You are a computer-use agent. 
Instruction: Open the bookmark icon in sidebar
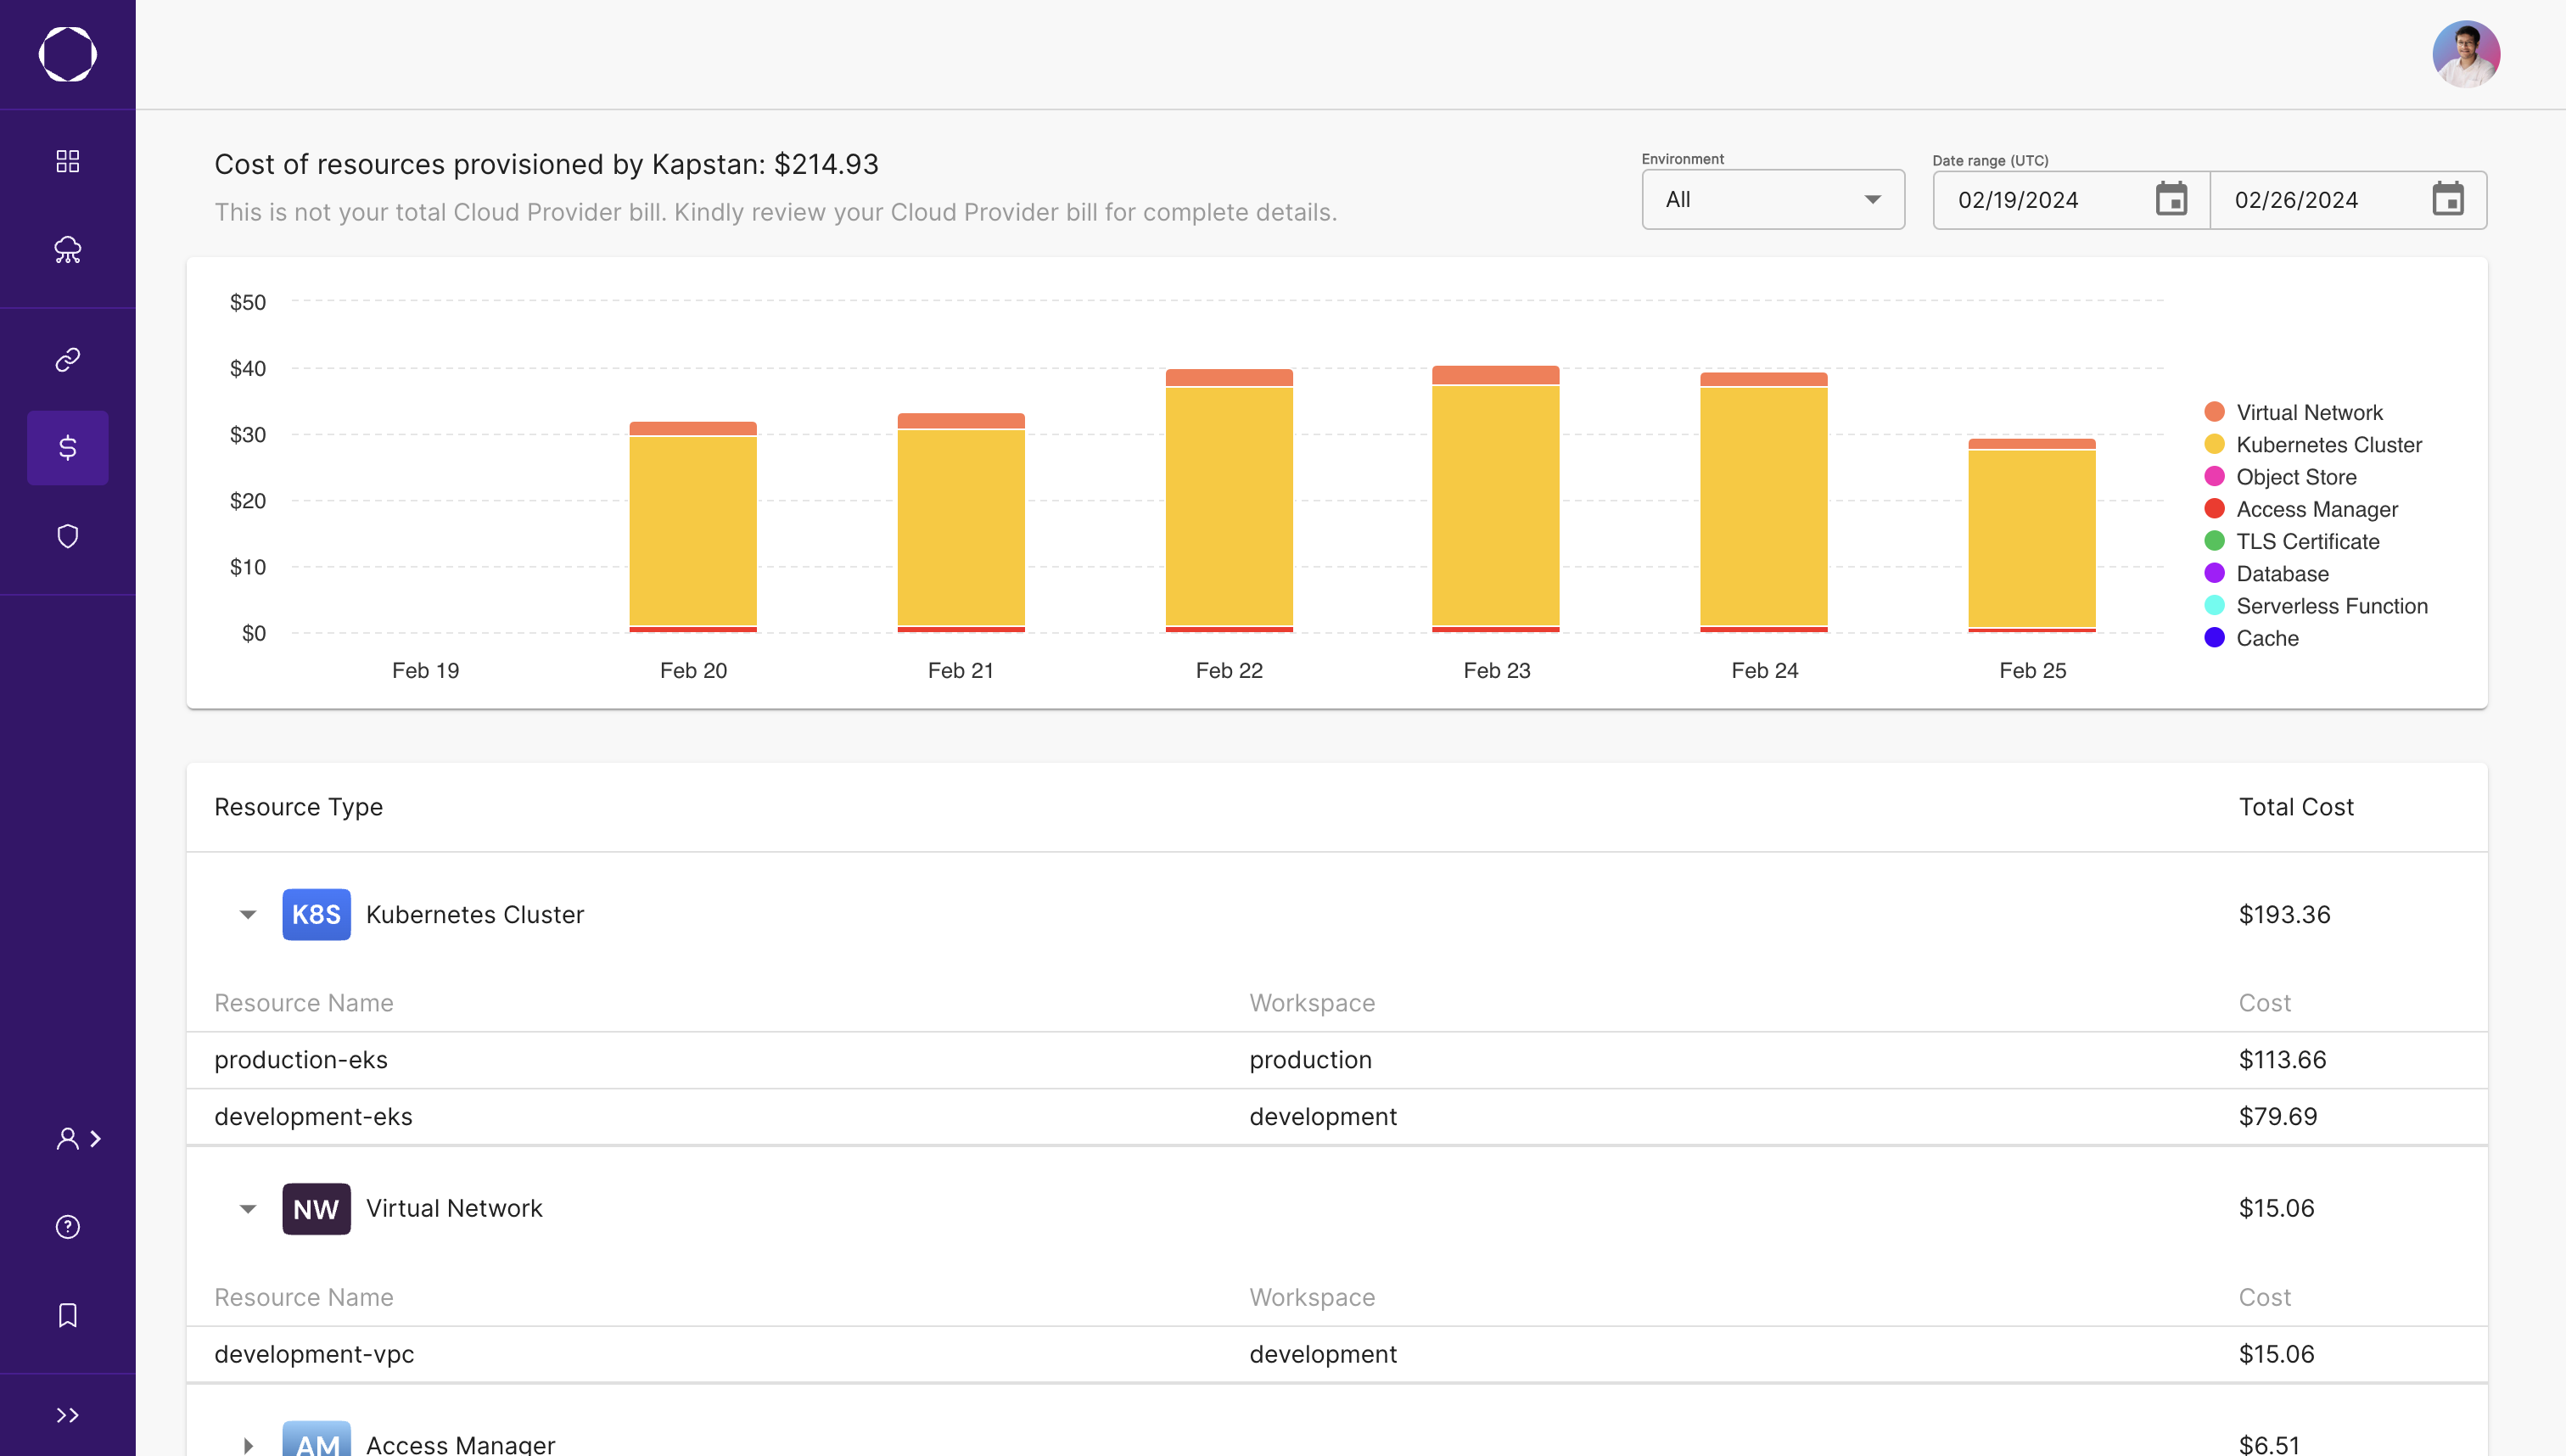pyautogui.click(x=67, y=1314)
